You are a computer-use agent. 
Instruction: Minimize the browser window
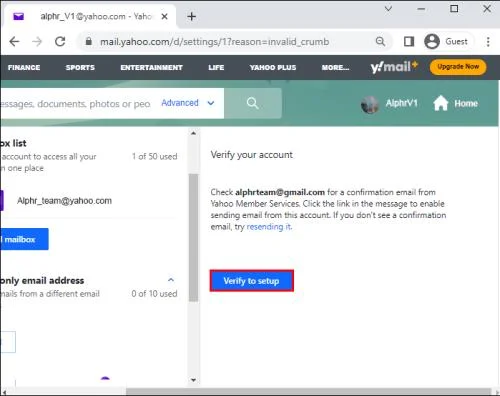click(x=421, y=9)
